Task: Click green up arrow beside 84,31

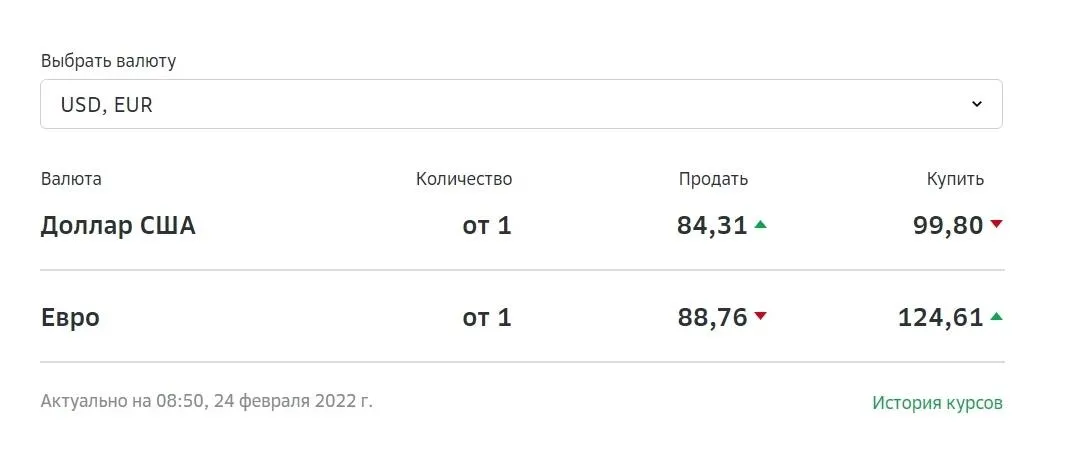Action: (x=761, y=225)
